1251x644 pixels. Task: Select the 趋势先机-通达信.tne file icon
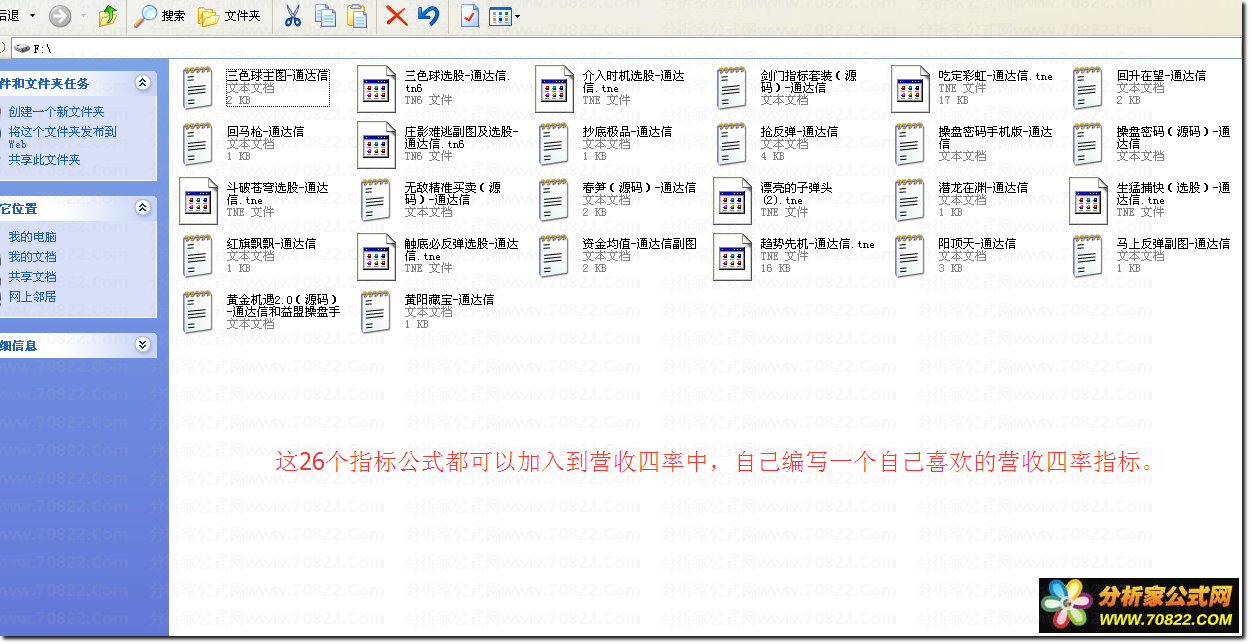tap(733, 256)
